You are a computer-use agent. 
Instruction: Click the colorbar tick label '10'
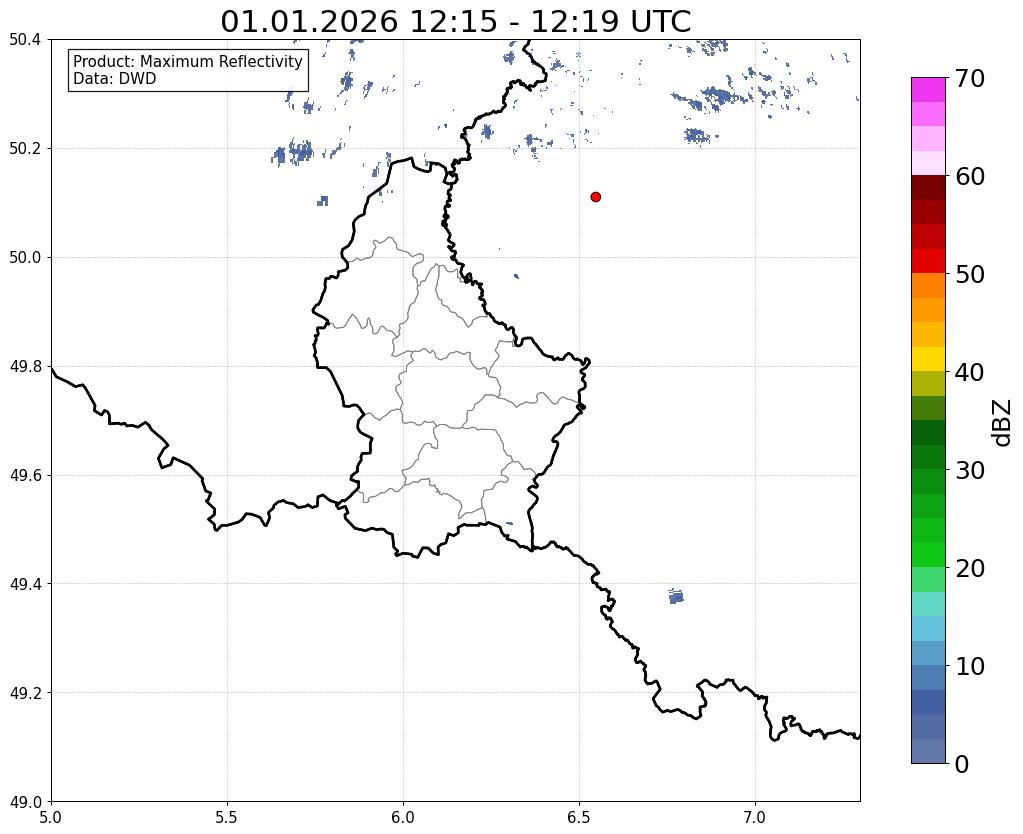click(x=970, y=666)
